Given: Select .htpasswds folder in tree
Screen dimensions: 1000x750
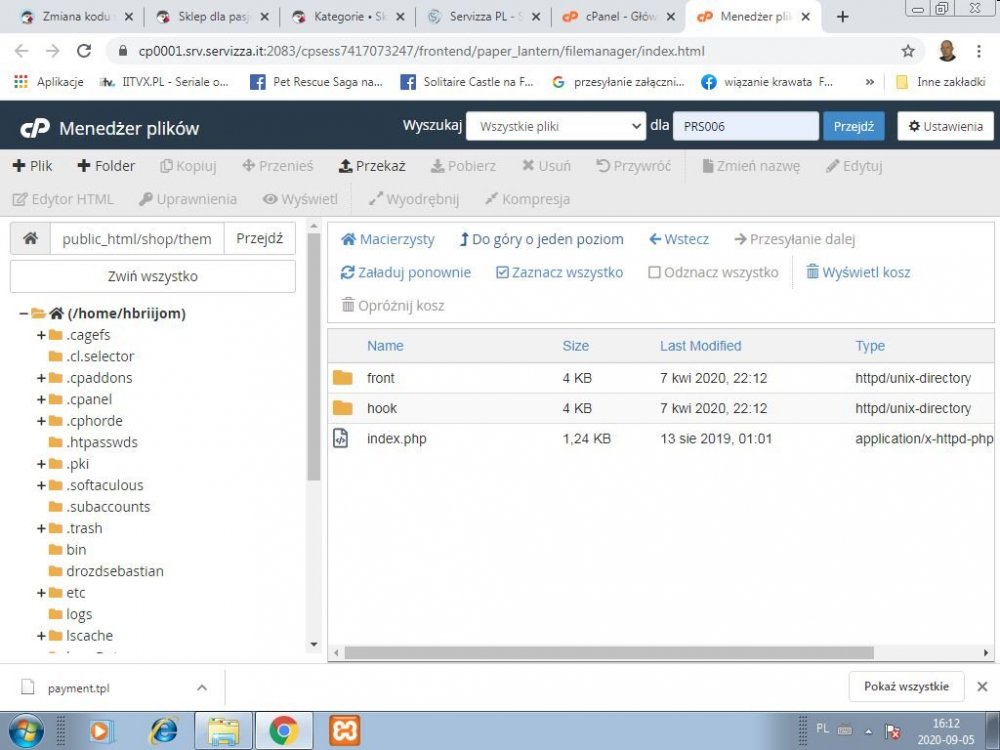Looking at the screenshot, I should [x=101, y=442].
